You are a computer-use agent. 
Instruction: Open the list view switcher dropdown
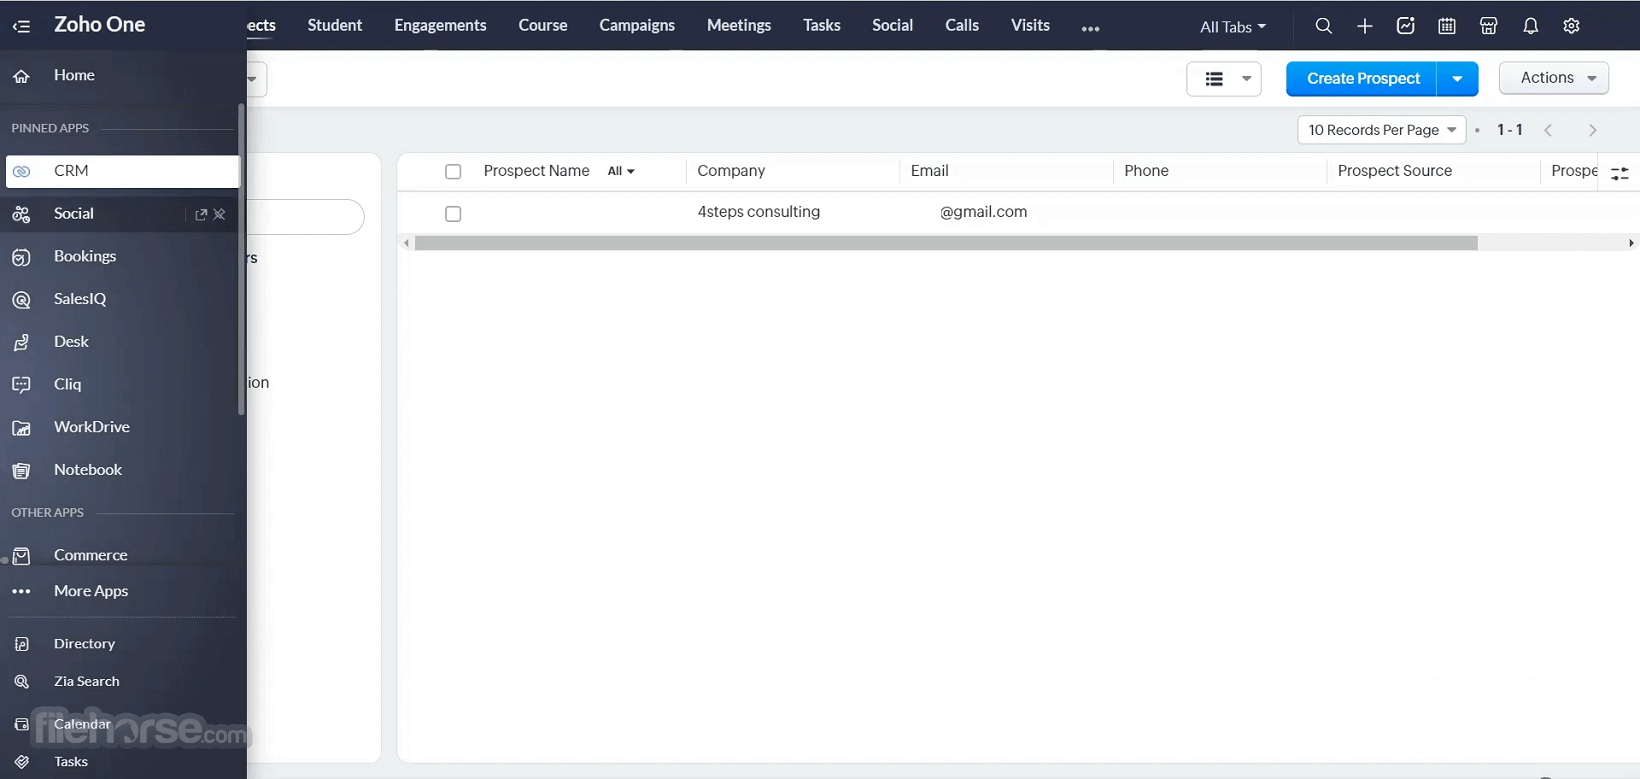(x=1224, y=79)
